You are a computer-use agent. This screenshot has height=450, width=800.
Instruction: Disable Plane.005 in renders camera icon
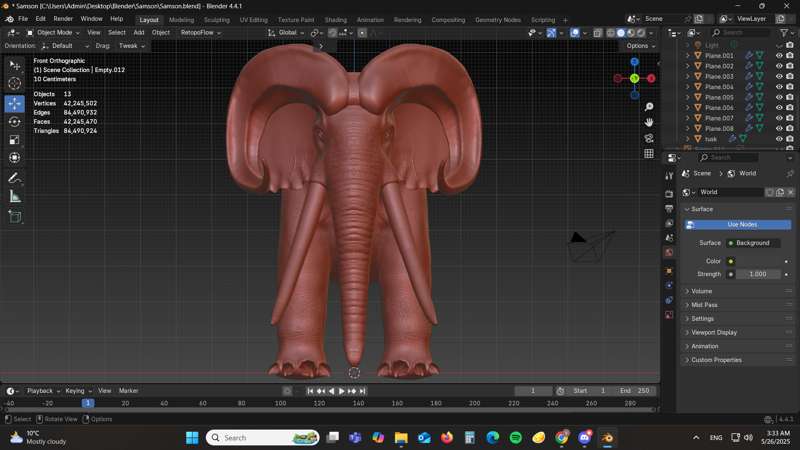pos(791,97)
